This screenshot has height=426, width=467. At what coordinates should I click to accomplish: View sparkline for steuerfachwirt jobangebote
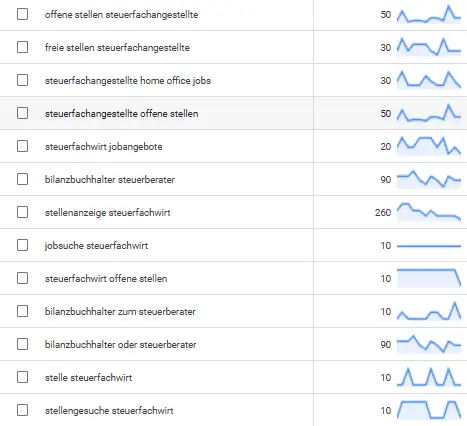pyautogui.click(x=429, y=146)
